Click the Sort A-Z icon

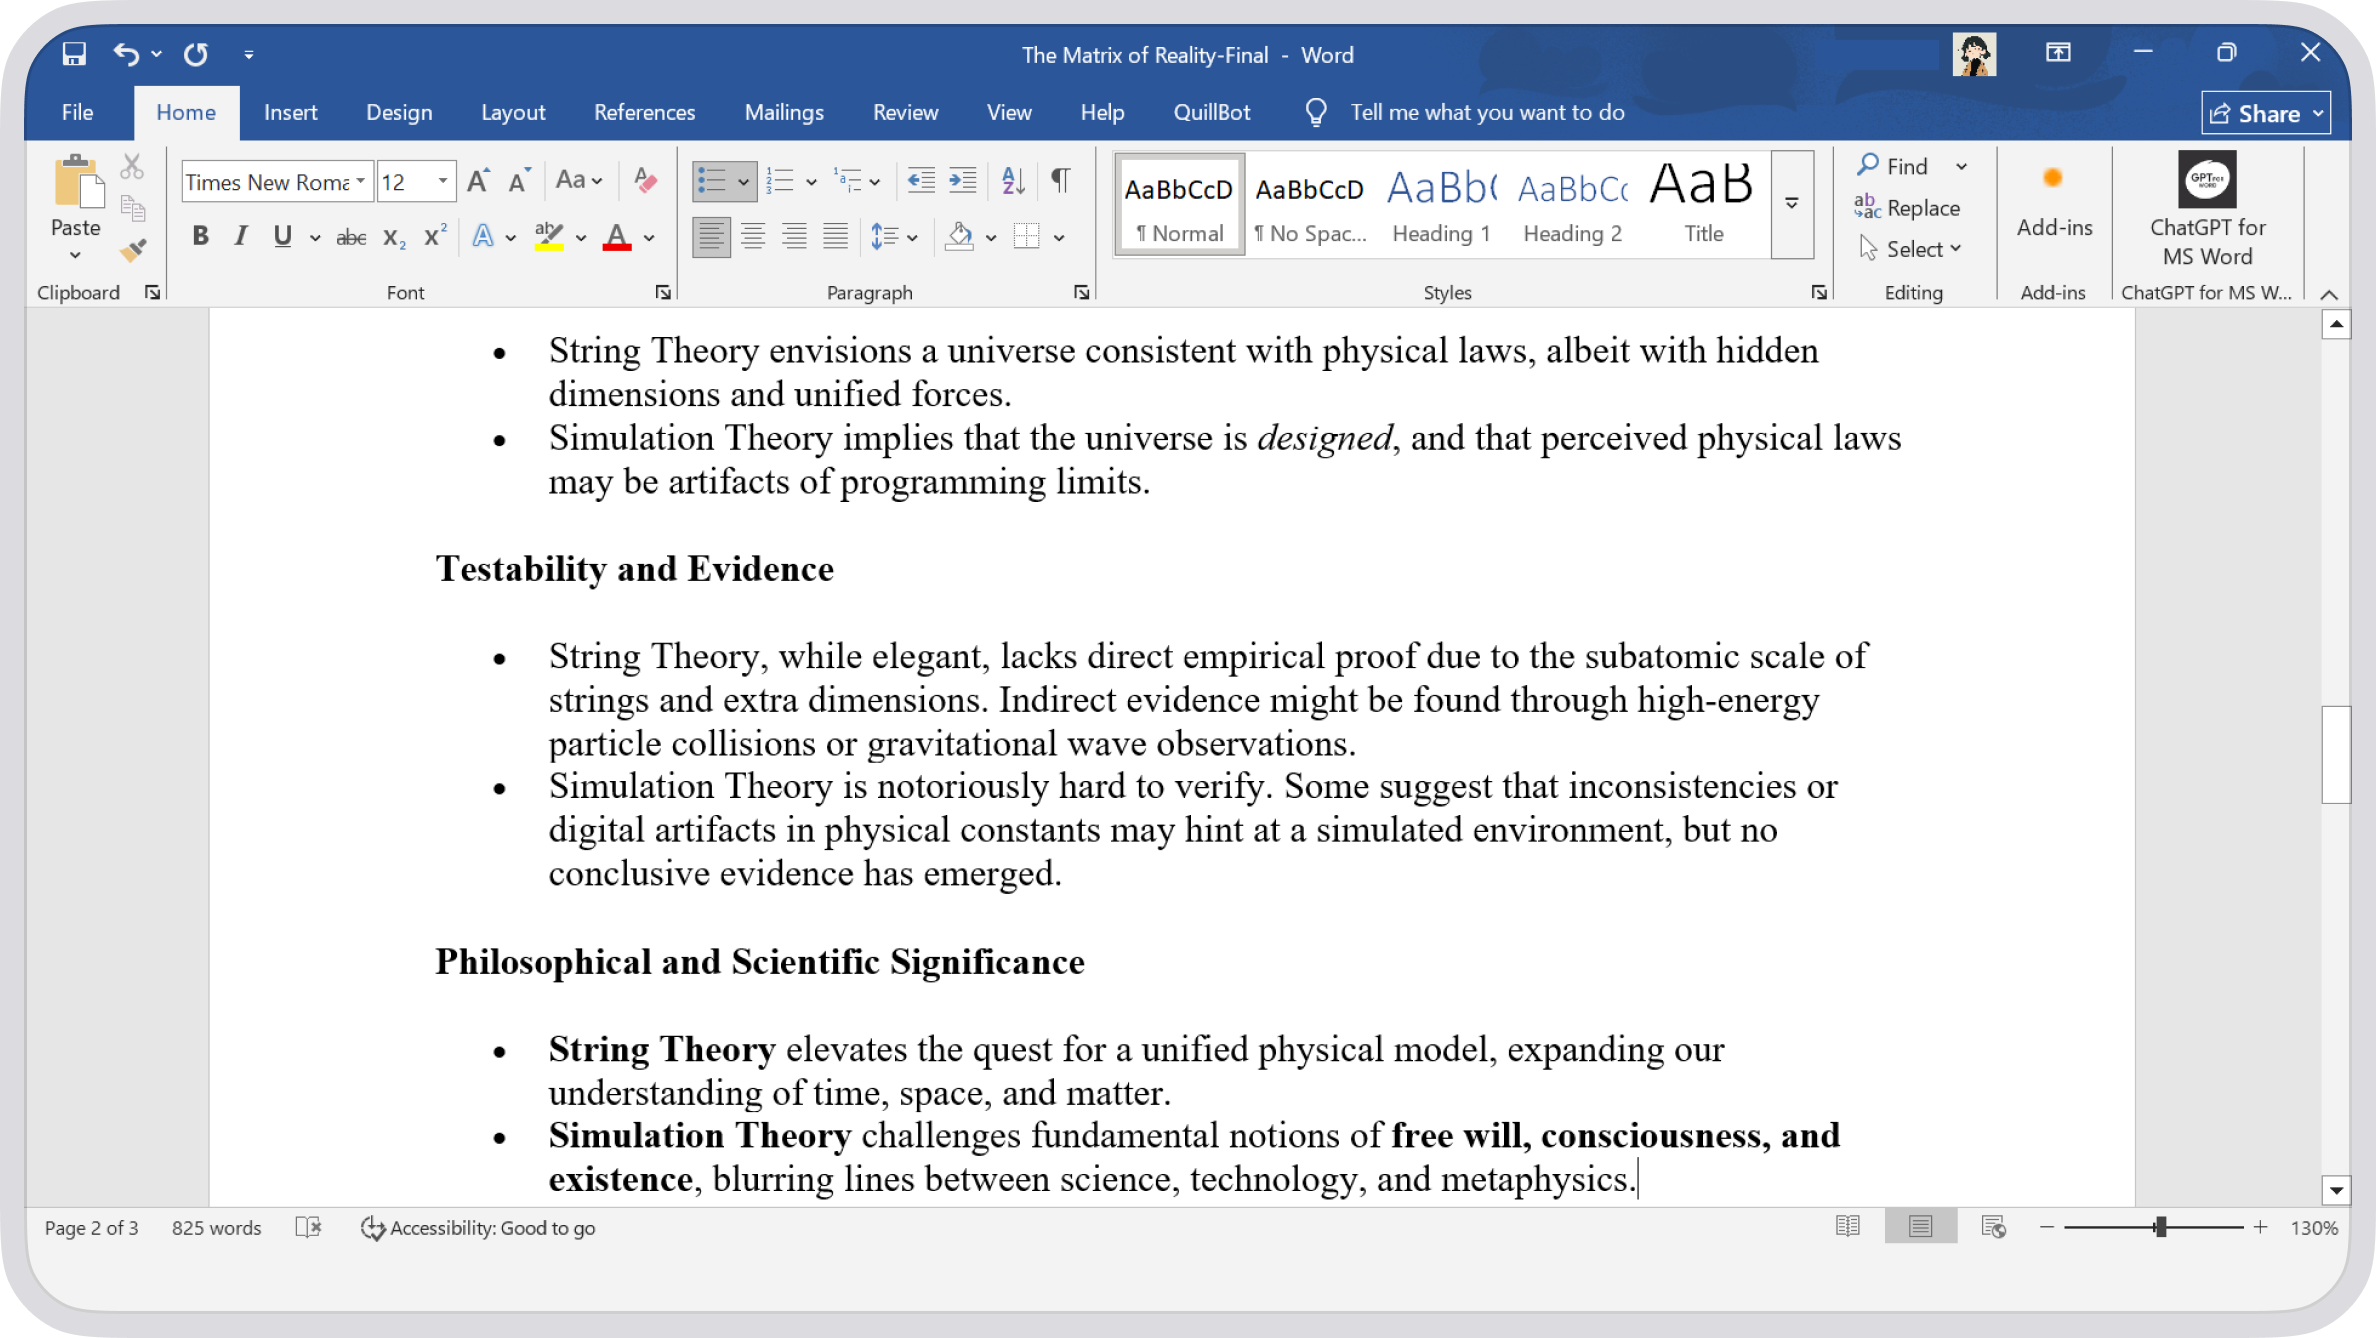[x=1013, y=181]
